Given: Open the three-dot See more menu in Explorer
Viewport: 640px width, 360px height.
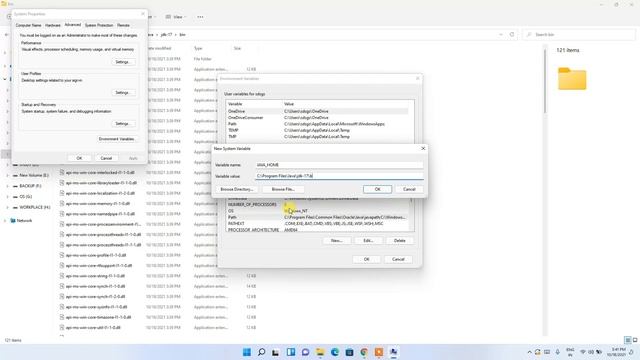Looking at the screenshot, I should (x=200, y=17).
